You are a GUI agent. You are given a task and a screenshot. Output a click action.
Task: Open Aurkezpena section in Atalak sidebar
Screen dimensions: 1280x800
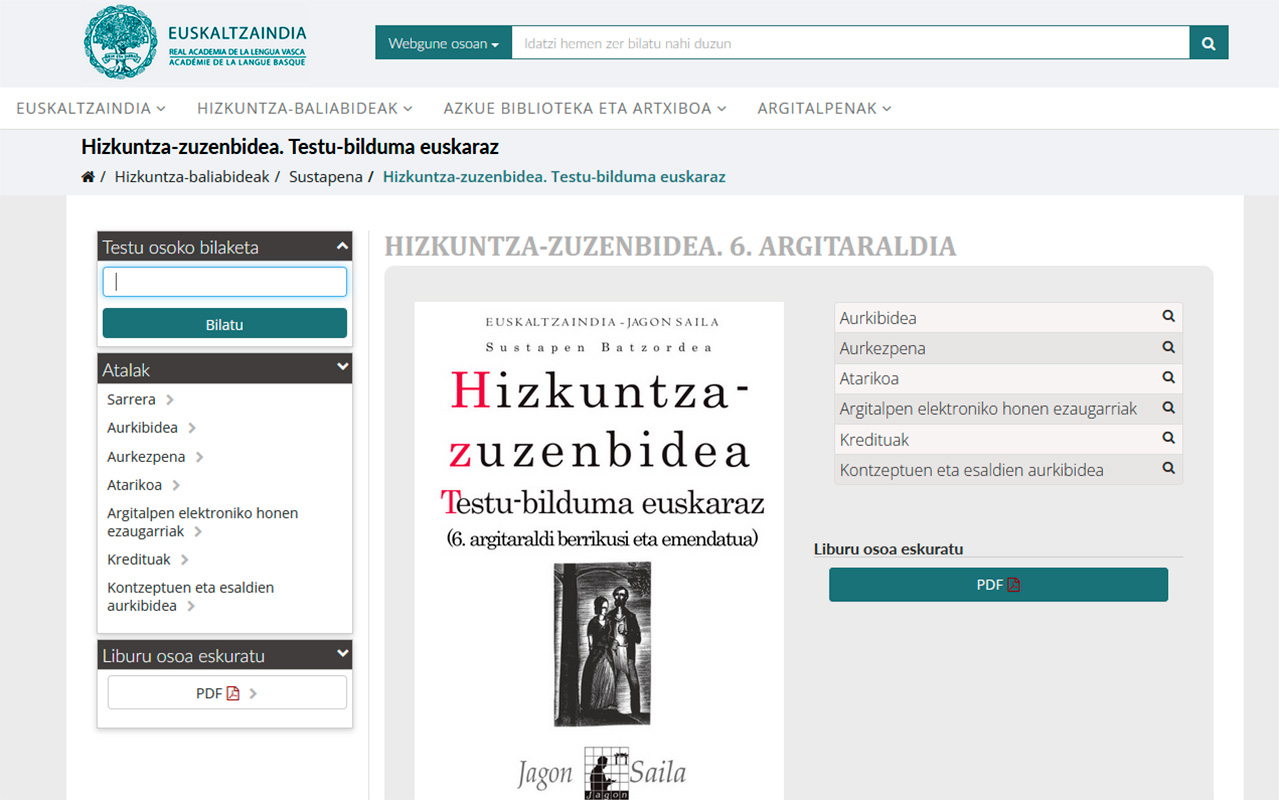146,456
